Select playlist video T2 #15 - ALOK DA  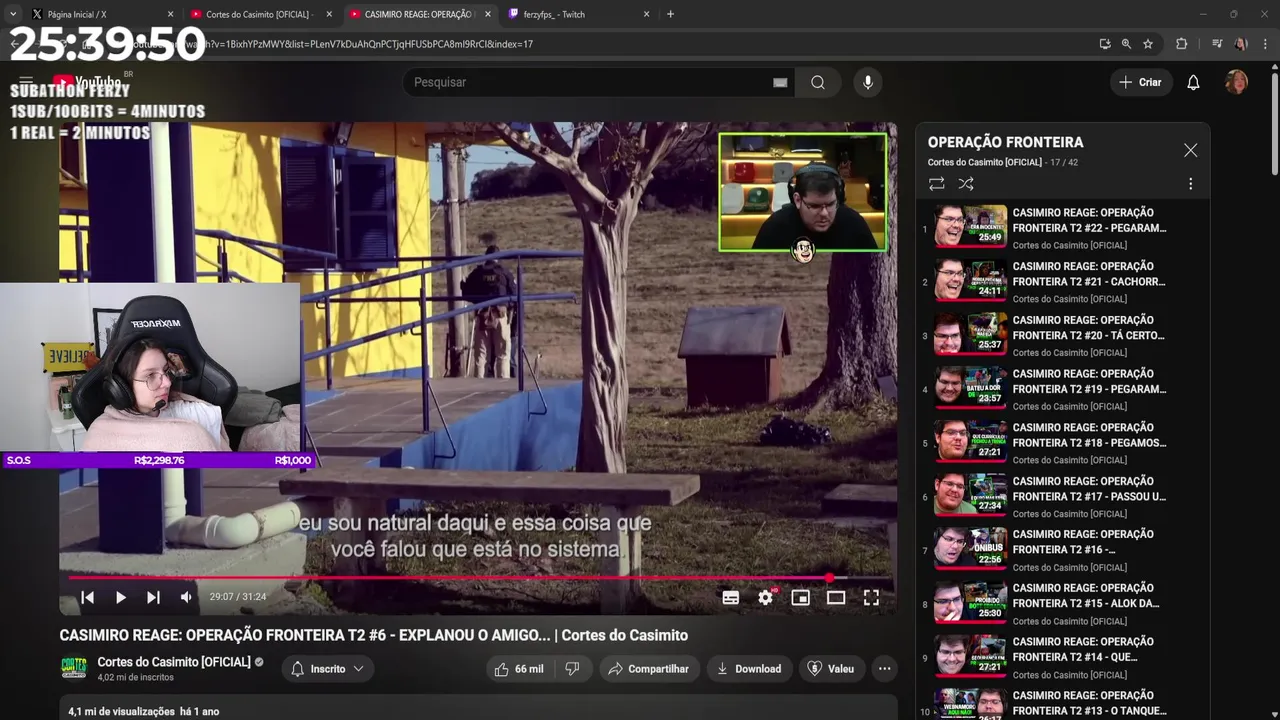[1063, 604]
